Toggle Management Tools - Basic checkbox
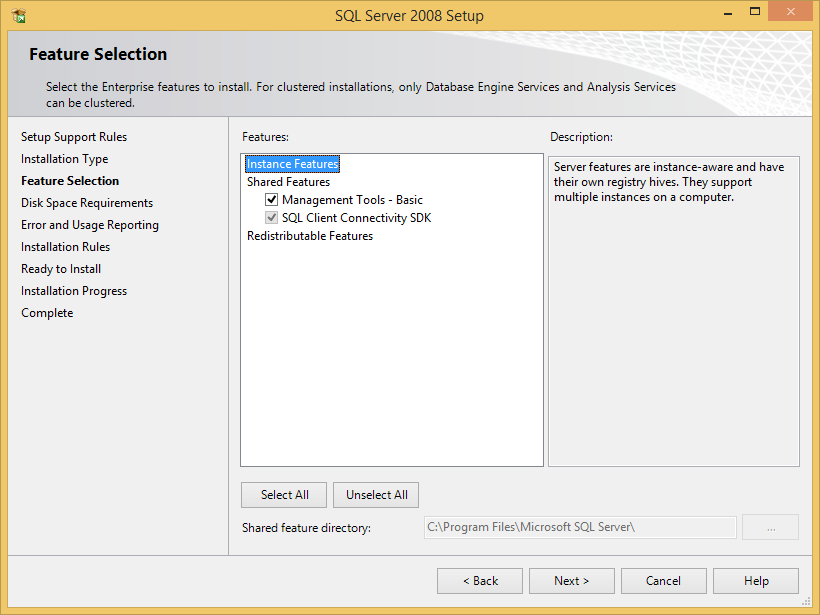 271,199
